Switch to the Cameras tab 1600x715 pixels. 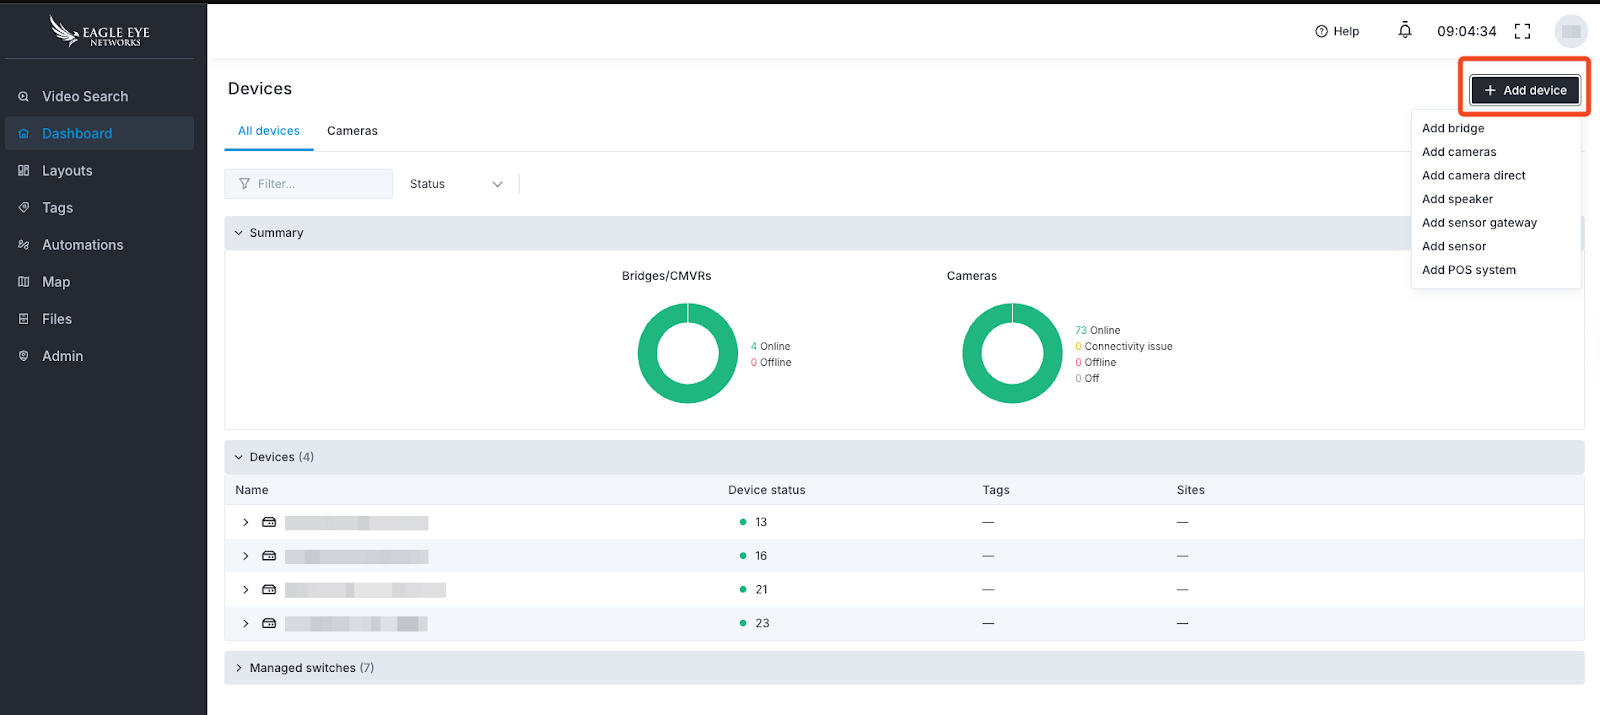click(352, 131)
